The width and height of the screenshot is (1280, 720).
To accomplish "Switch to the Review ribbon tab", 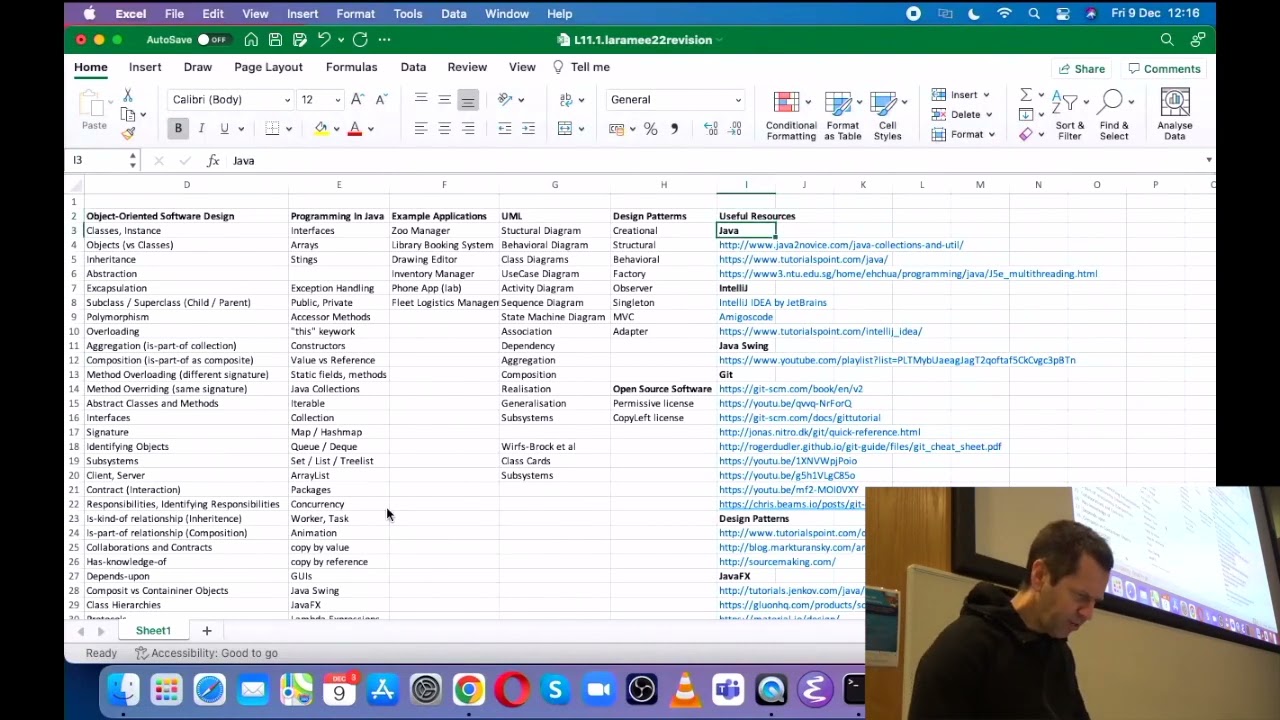I will point(467,67).
